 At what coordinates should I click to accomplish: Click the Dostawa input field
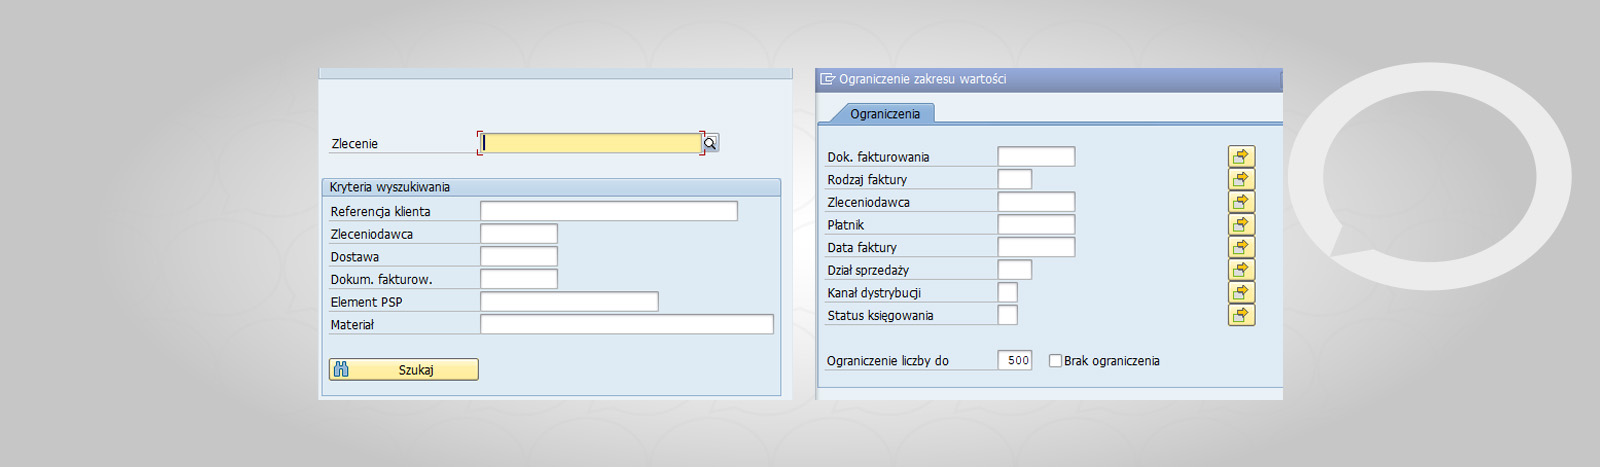[519, 256]
